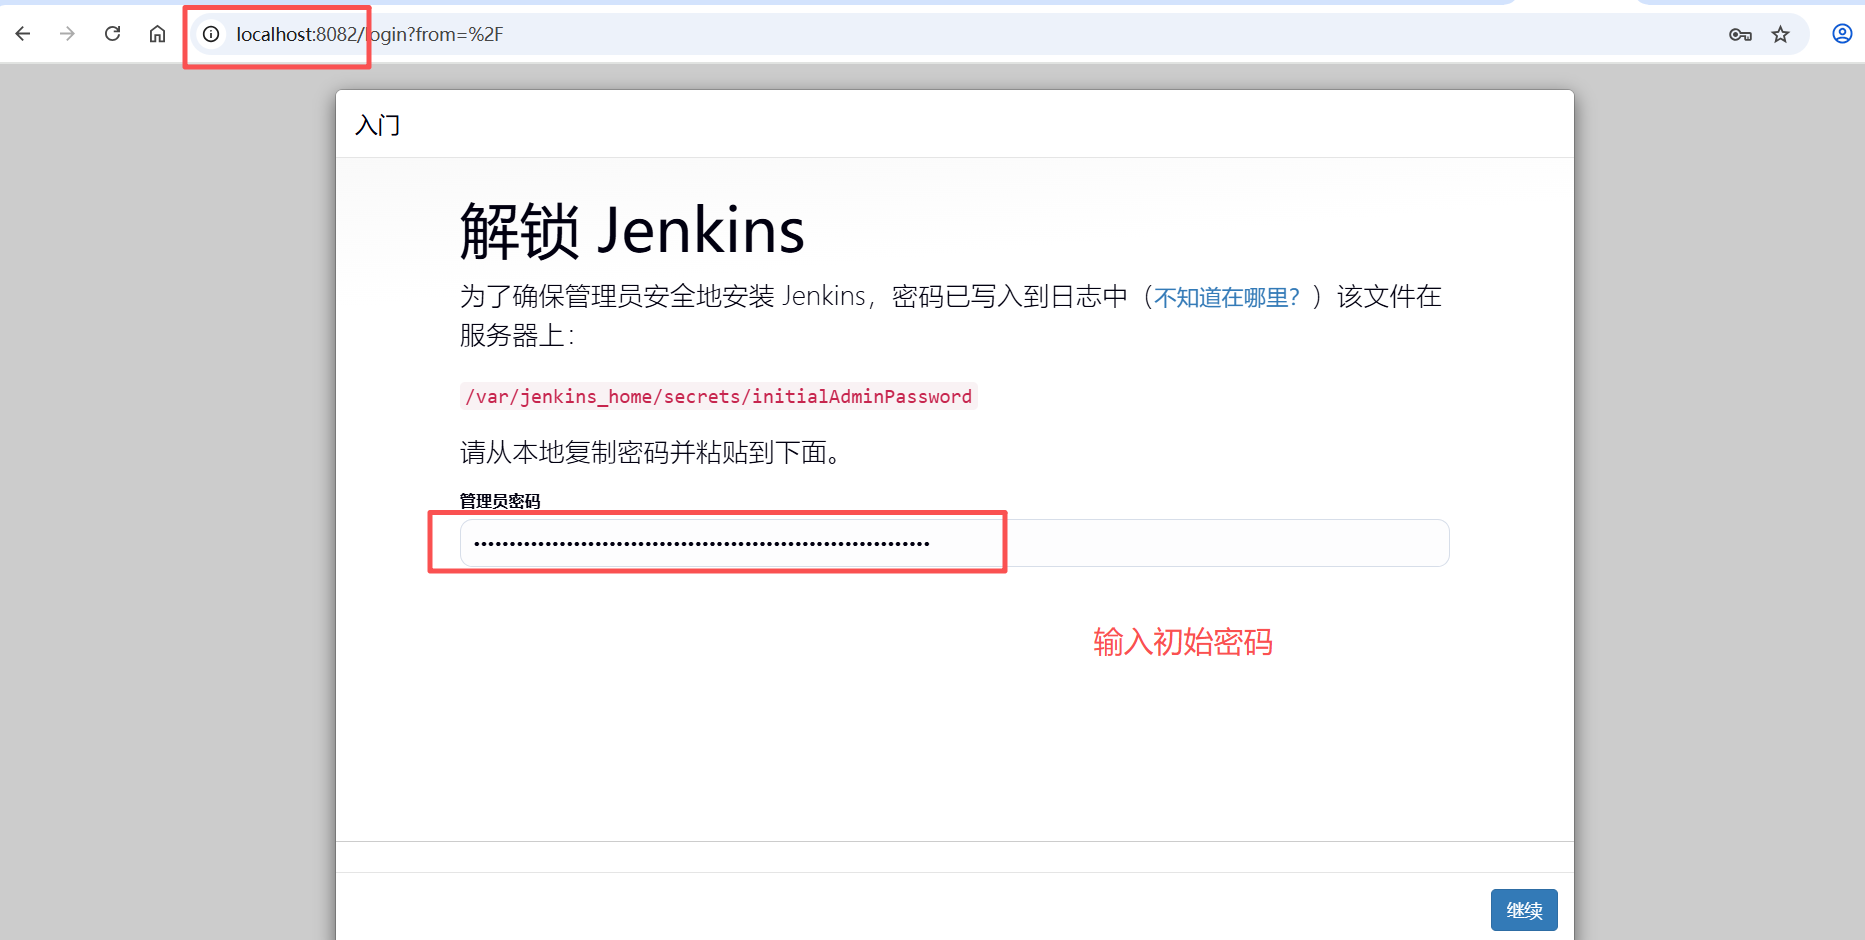This screenshot has height=940, width=1865.
Task: Go back using the browser back arrow
Action: coord(23,34)
